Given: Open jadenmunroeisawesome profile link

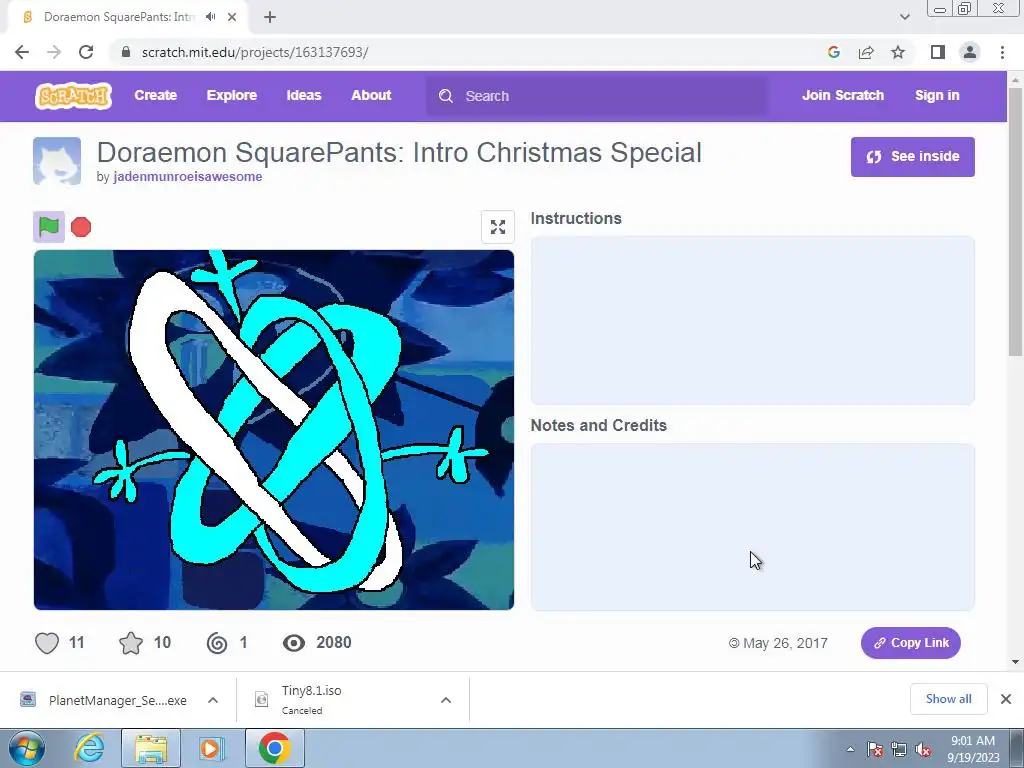Looking at the screenshot, I should point(187,176).
